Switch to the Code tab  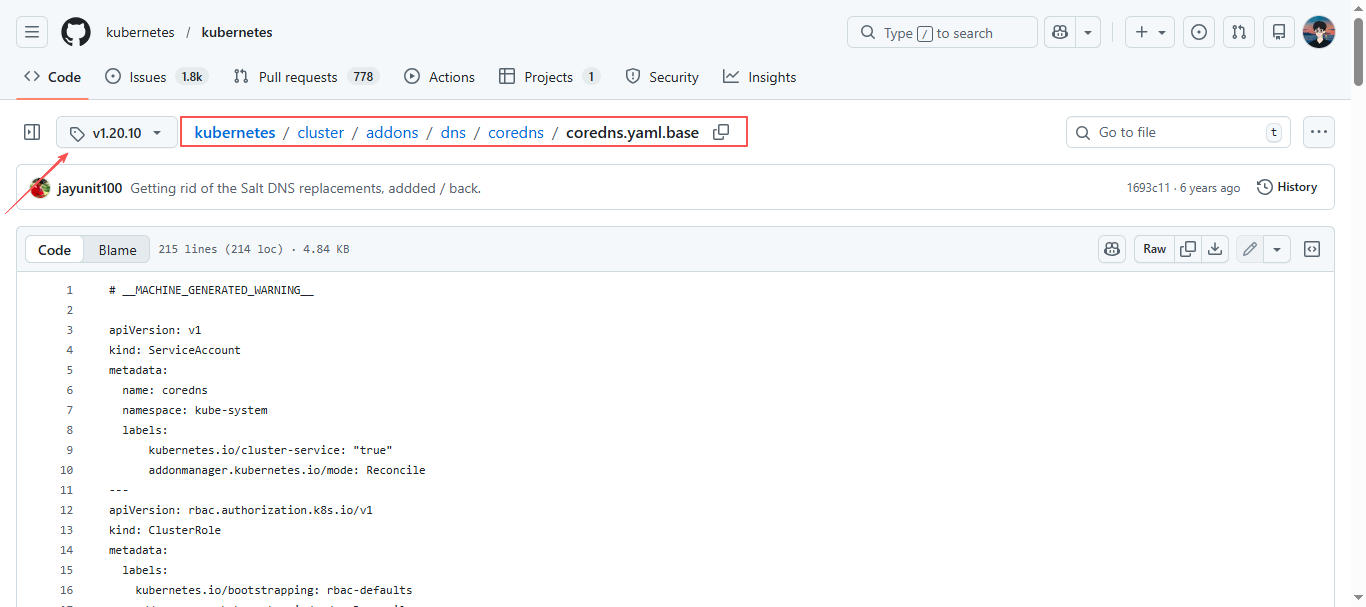click(x=52, y=77)
